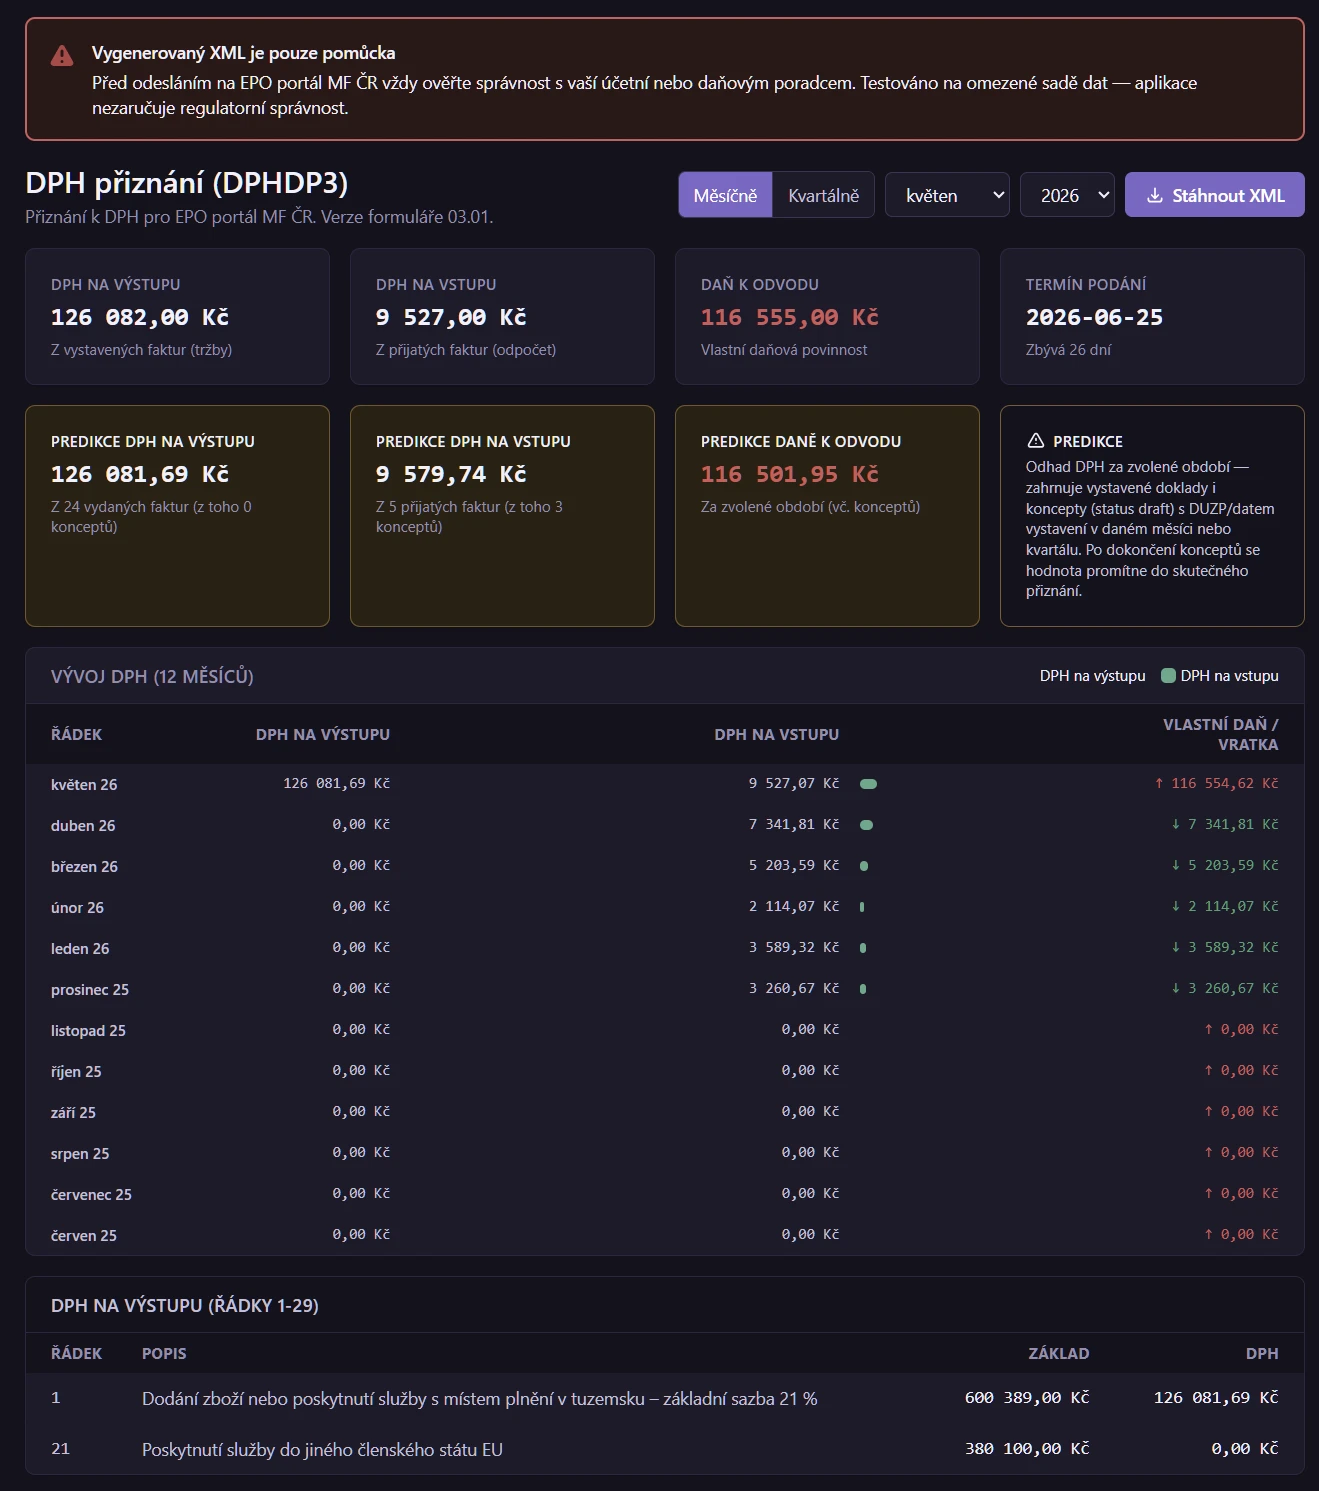Open the květen month dropdown
The image size is (1319, 1491).
pos(948,195)
